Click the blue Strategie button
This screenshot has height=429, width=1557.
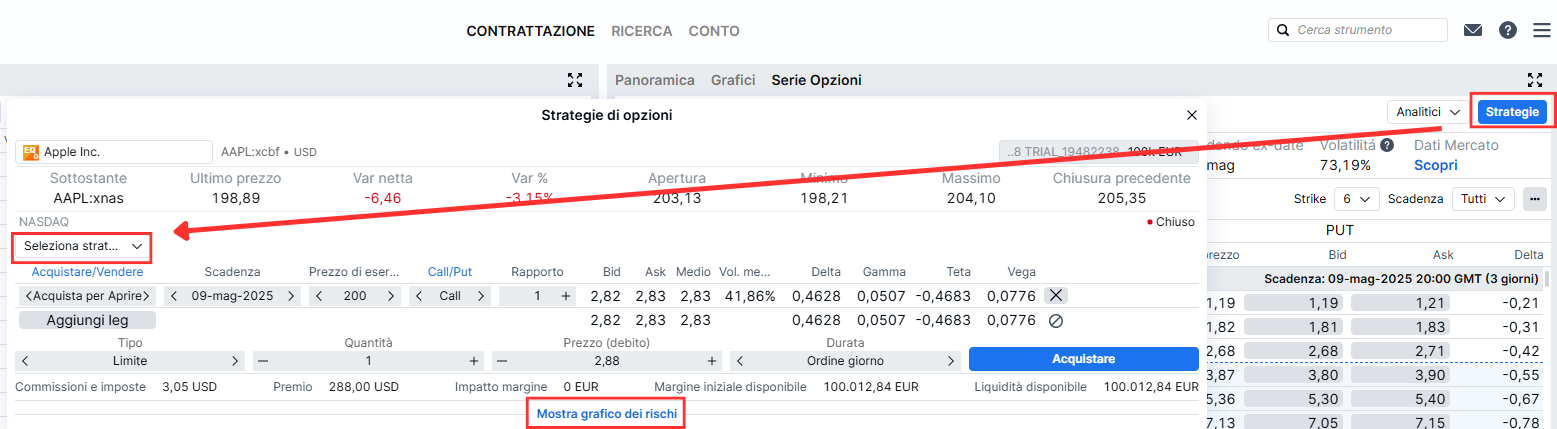click(1512, 112)
